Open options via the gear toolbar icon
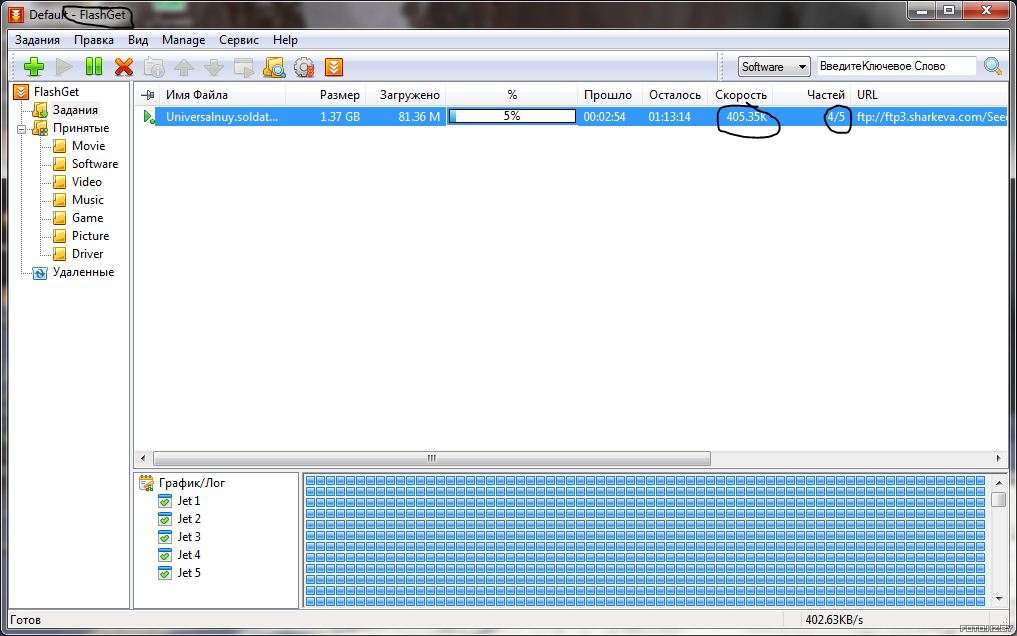The height and width of the screenshot is (636, 1017). [x=304, y=67]
